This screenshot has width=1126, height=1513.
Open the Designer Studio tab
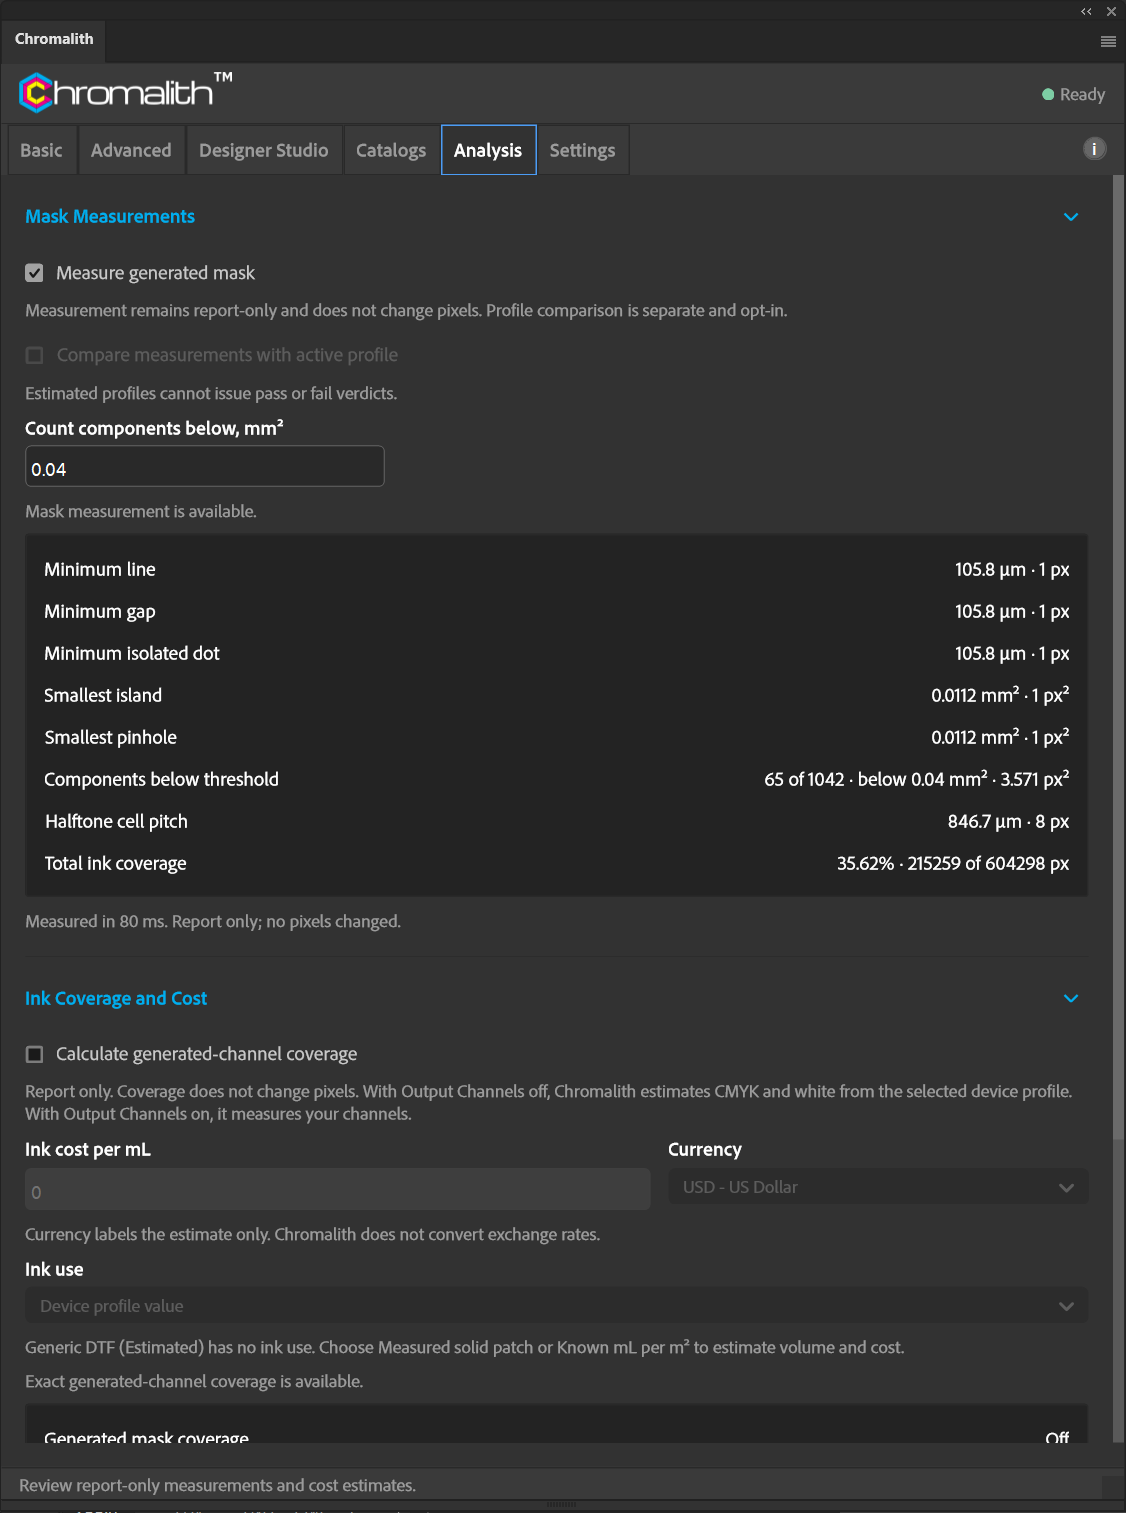264,150
